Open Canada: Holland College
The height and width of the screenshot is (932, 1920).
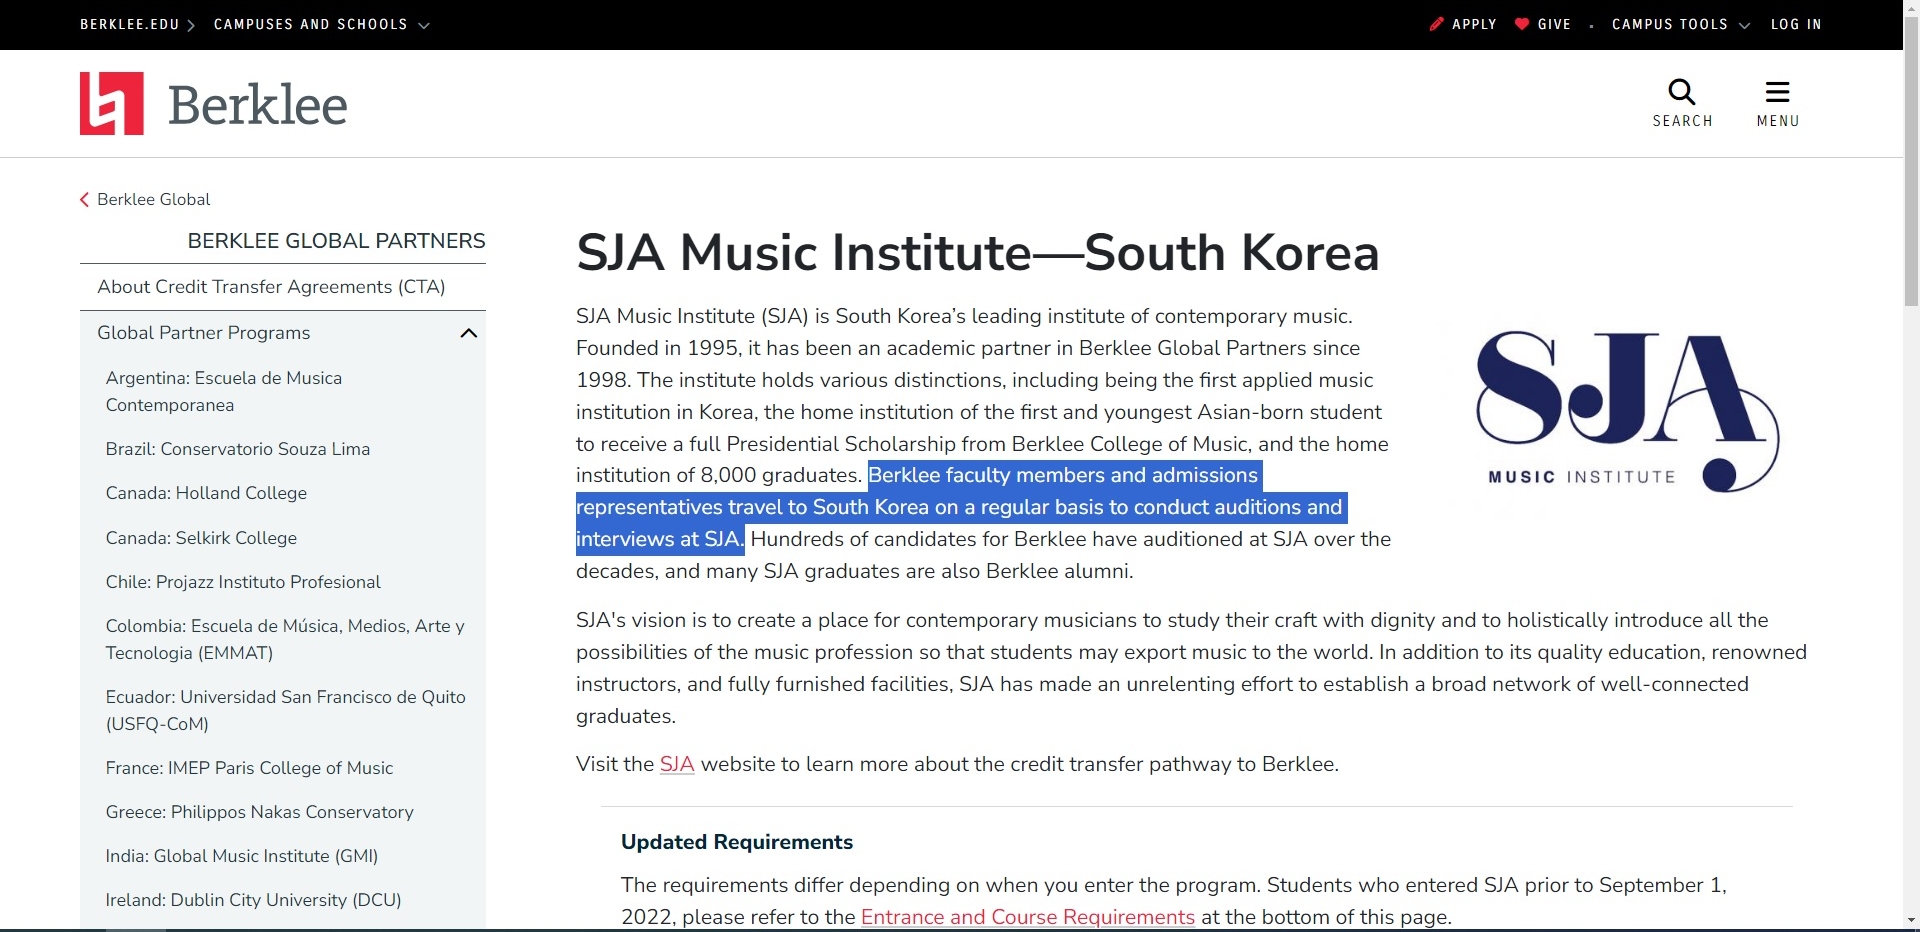pos(206,493)
